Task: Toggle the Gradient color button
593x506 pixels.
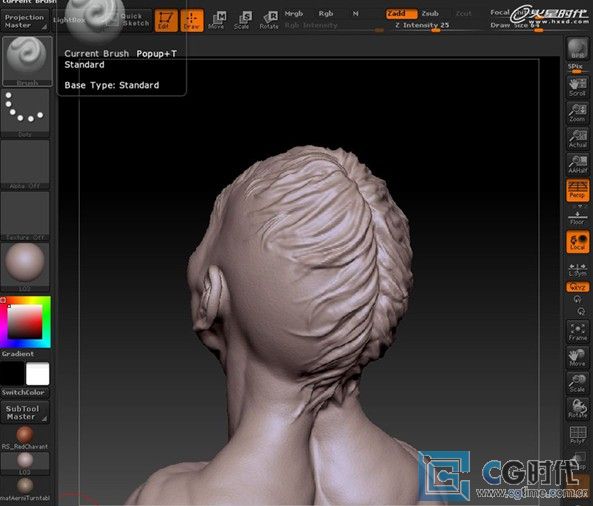Action: coord(18,354)
